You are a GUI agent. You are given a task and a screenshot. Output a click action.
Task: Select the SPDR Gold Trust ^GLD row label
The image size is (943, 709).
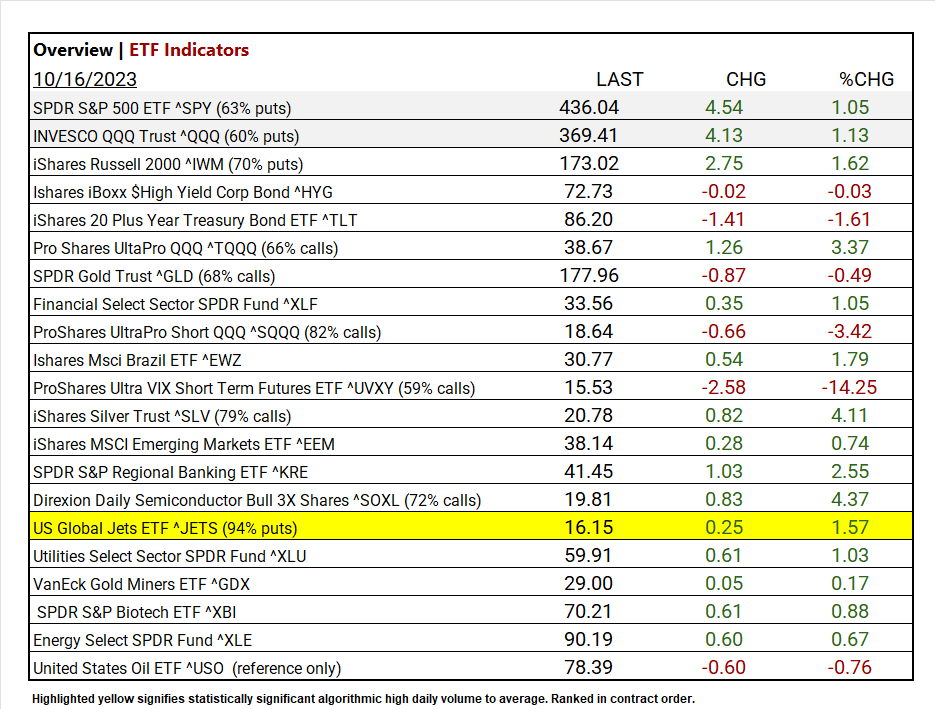[154, 275]
